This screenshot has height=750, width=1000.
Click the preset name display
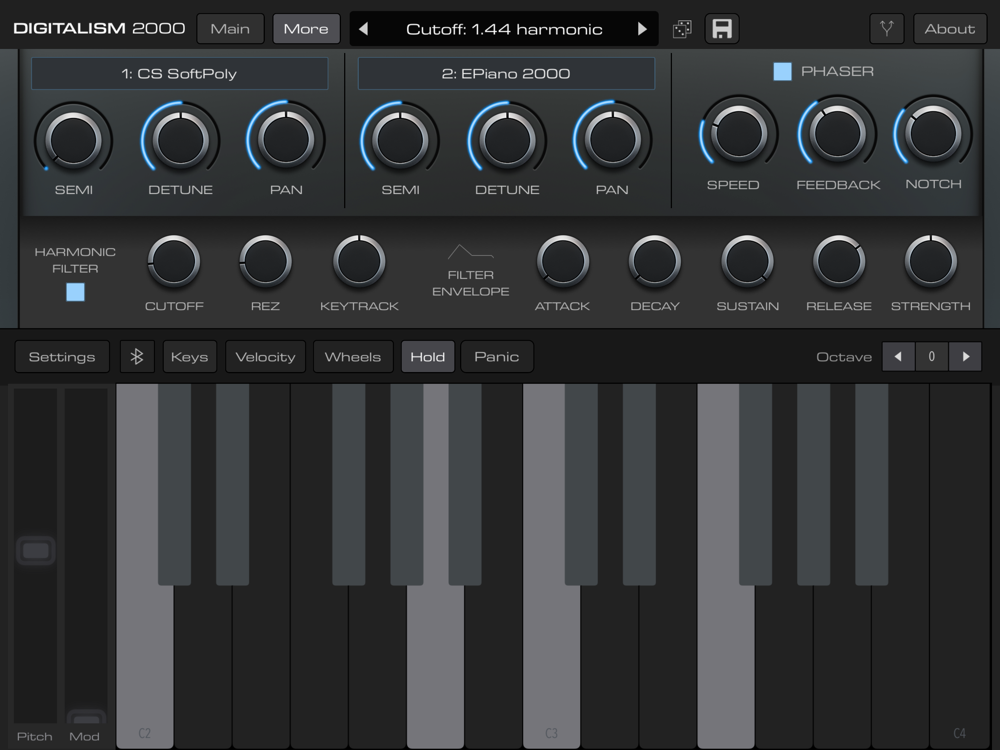click(x=504, y=29)
